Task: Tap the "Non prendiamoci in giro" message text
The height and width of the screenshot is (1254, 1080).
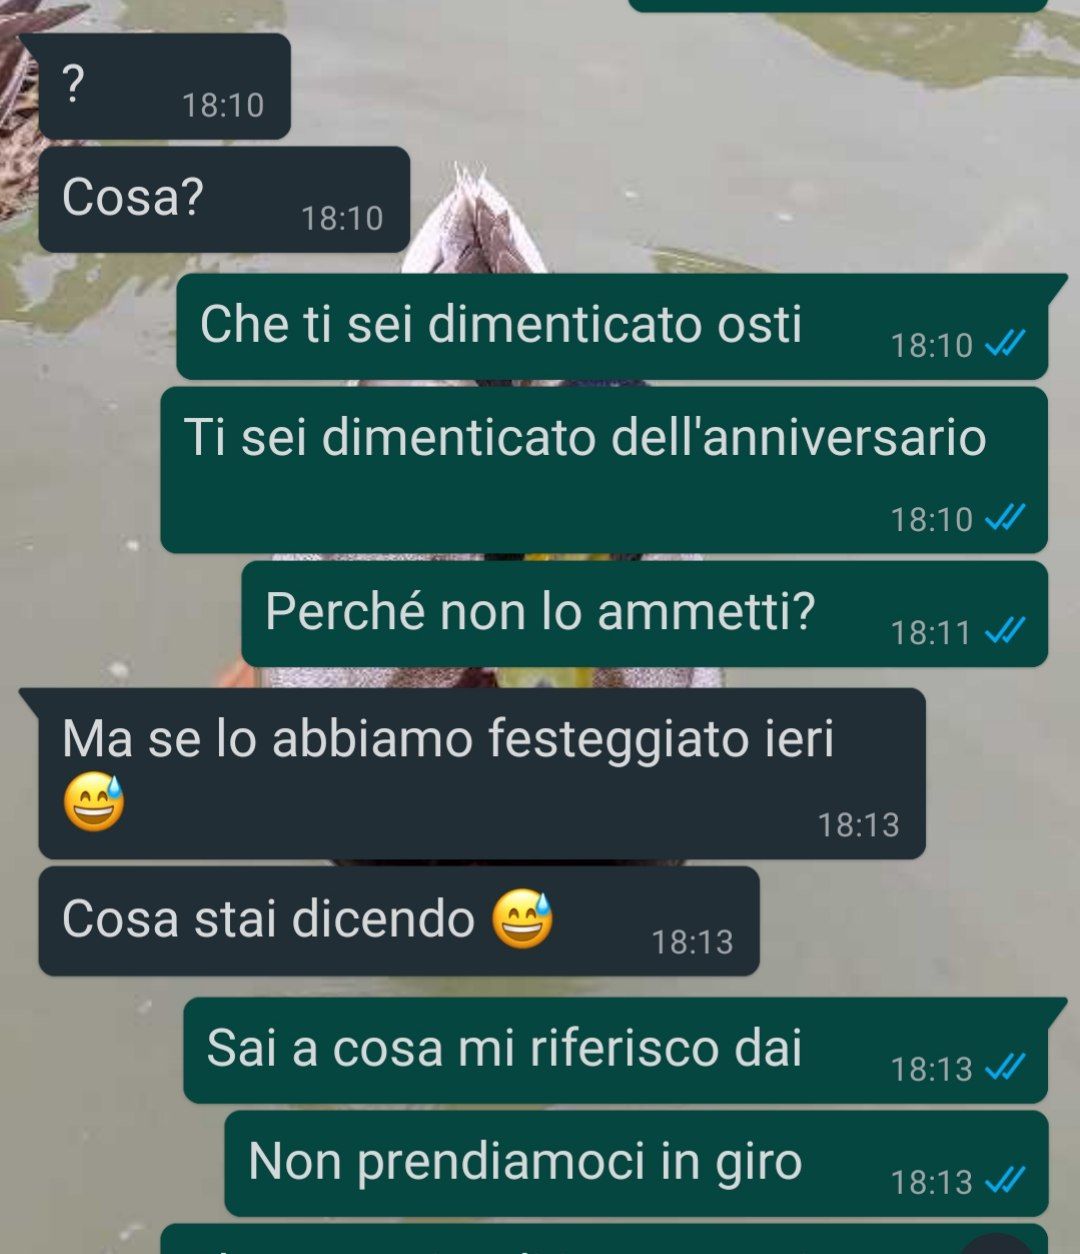Action: coord(525,1162)
